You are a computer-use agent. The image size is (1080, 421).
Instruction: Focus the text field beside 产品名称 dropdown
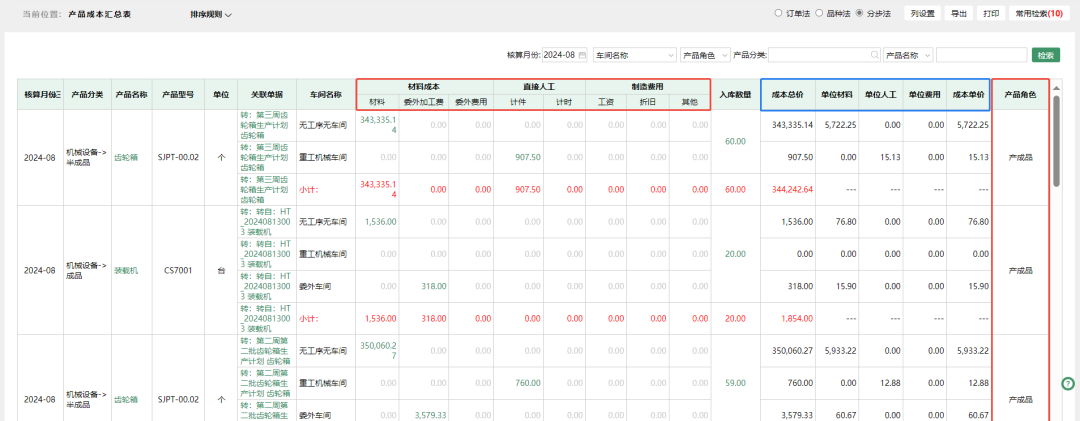(x=981, y=55)
